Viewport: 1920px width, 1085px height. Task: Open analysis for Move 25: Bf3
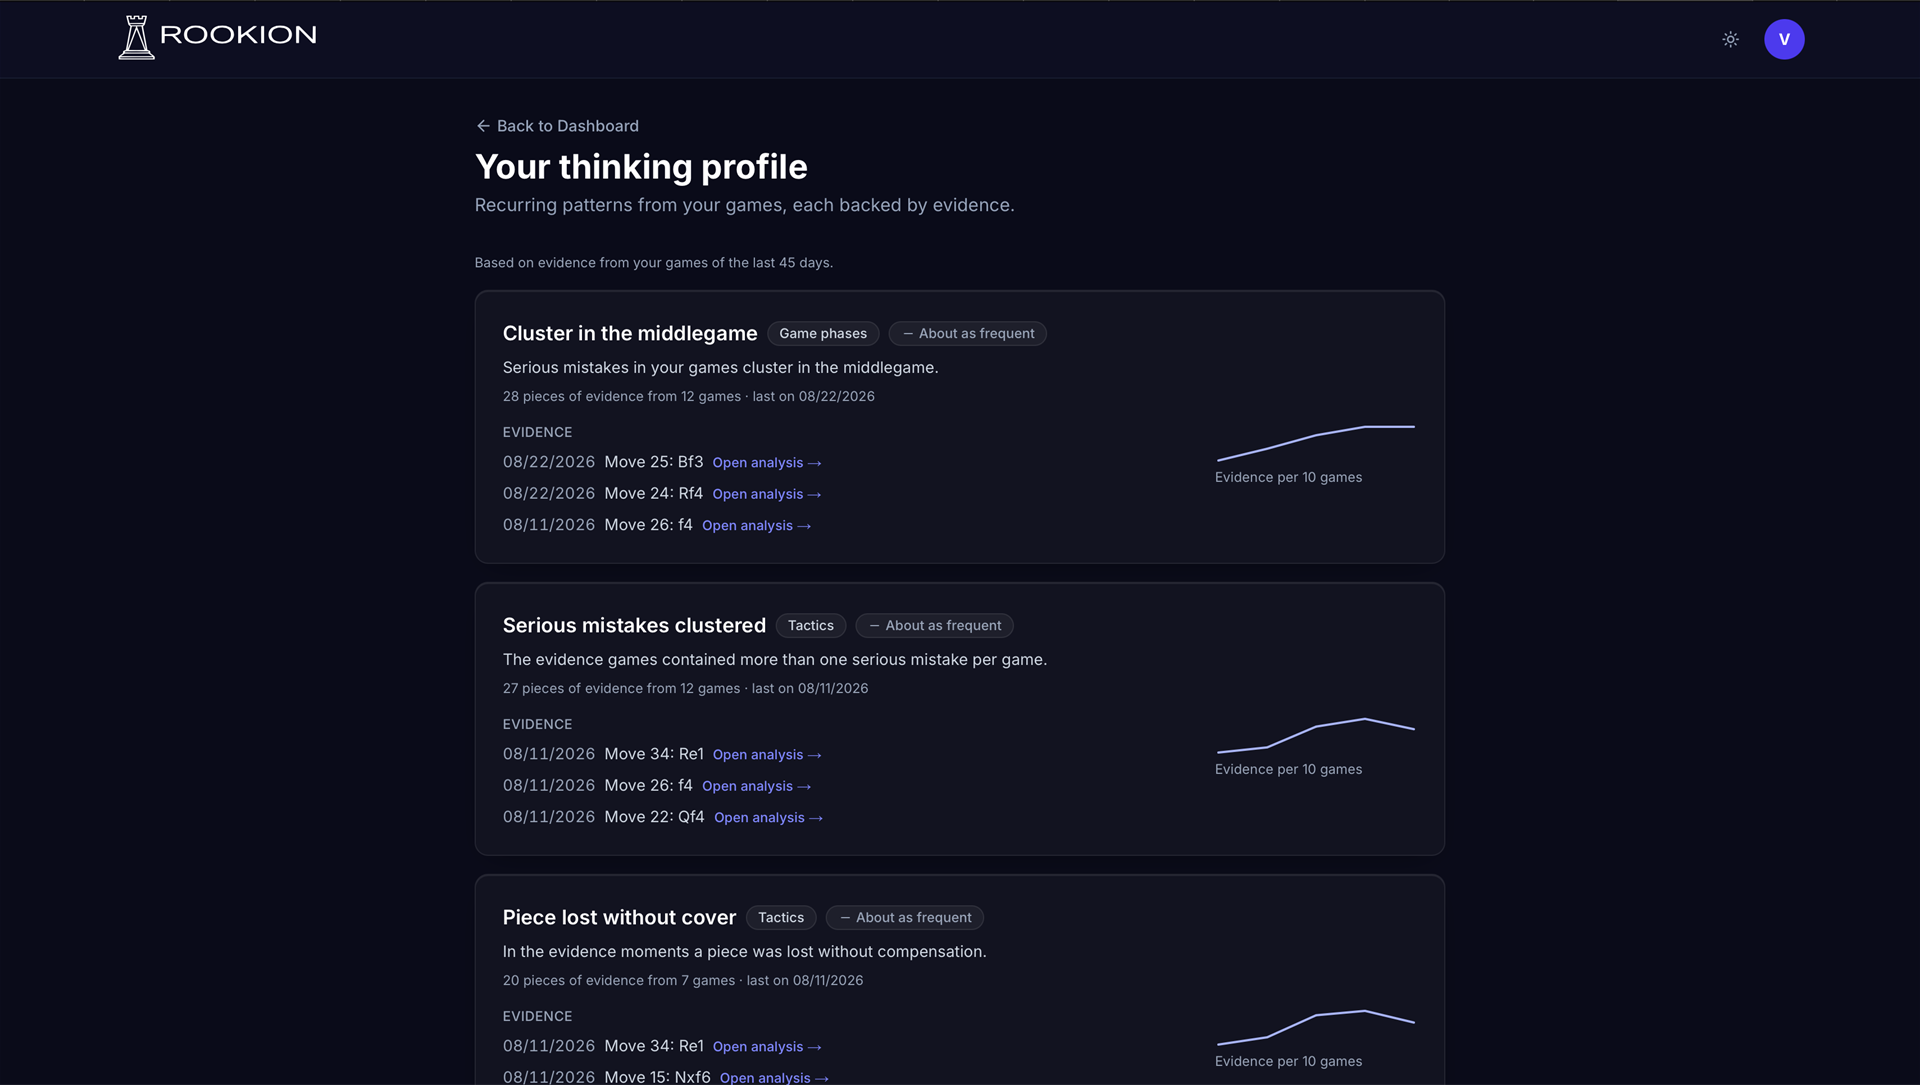click(767, 463)
